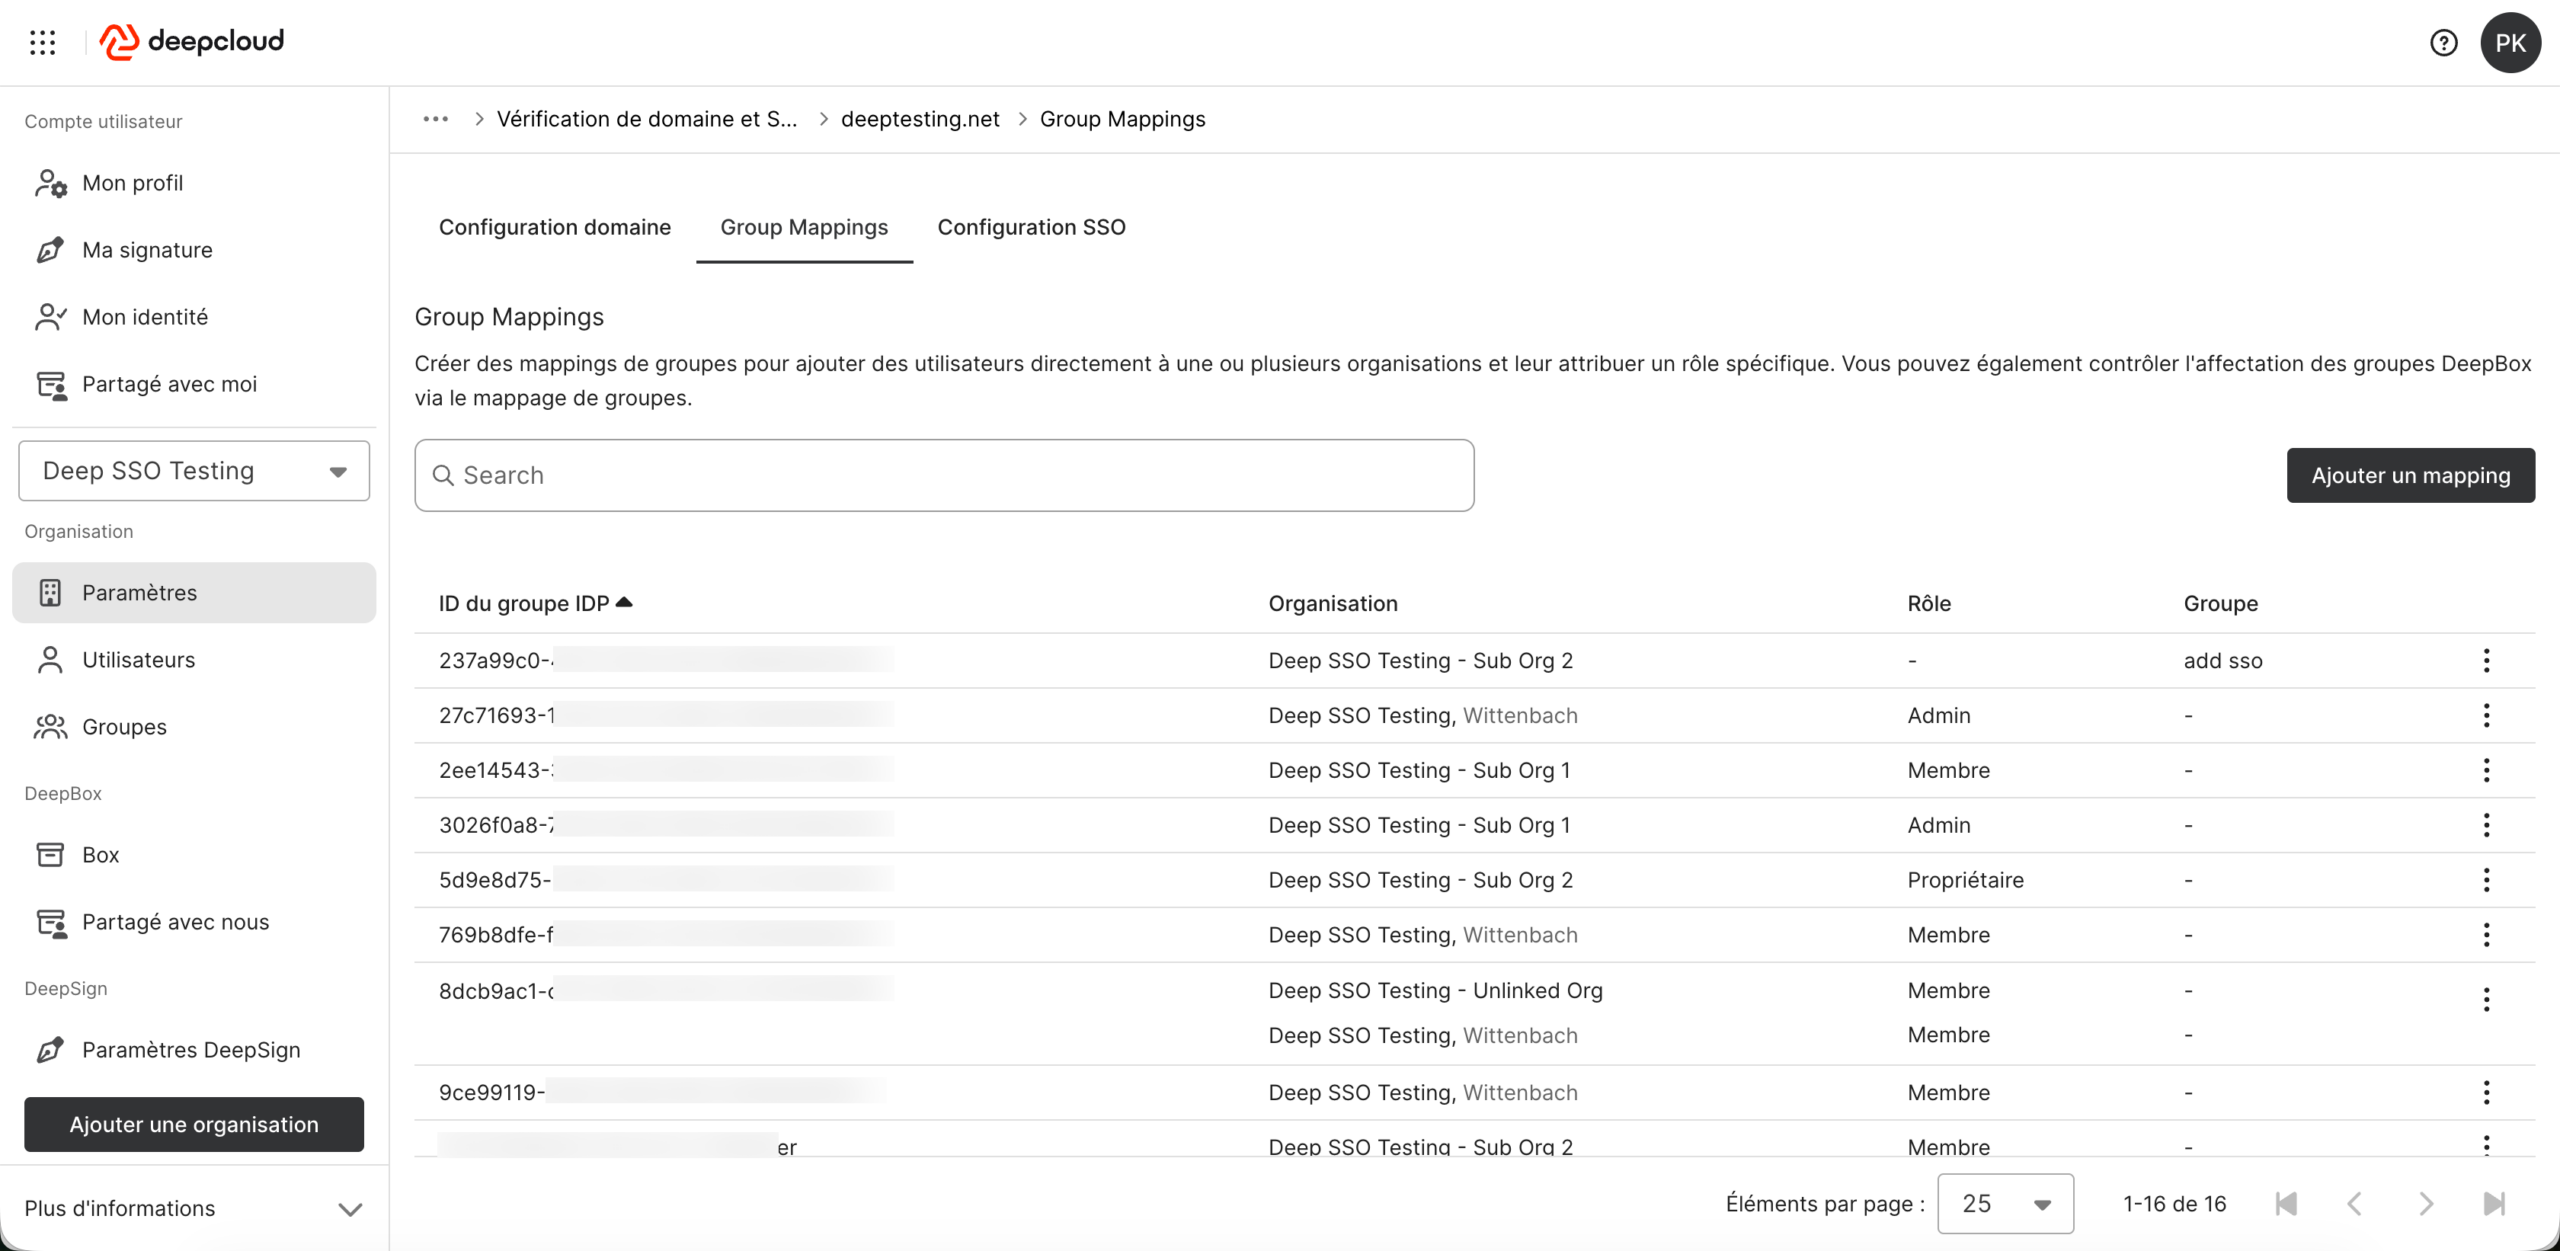
Task: Open three-dot menu for 5d9e8d75 mapping
Action: [x=2486, y=880]
